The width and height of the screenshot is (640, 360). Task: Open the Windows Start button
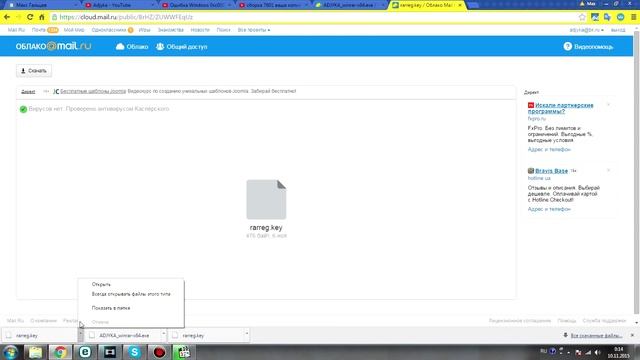click(x=10, y=352)
